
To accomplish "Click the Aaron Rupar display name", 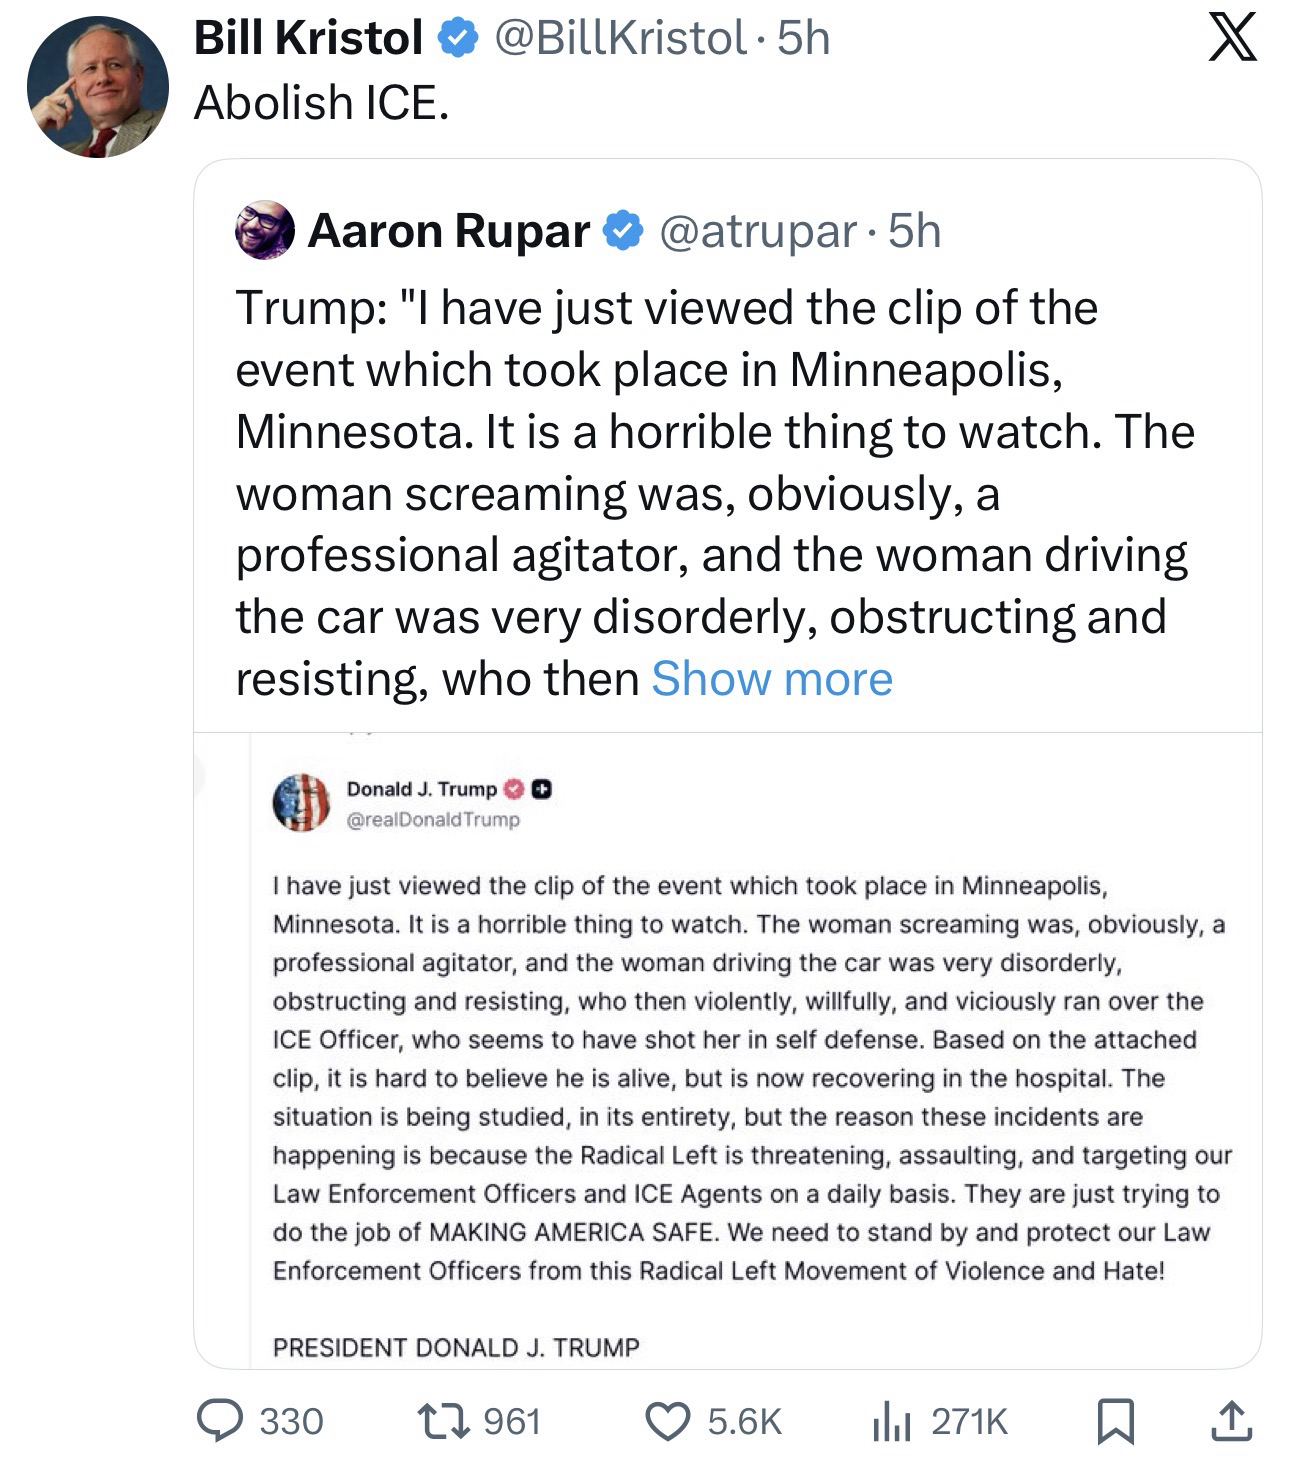I will [448, 231].
